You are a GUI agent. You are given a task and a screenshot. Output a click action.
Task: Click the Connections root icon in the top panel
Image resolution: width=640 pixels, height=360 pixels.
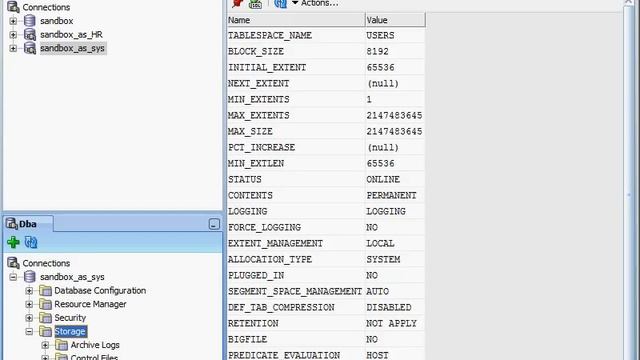click(13, 7)
